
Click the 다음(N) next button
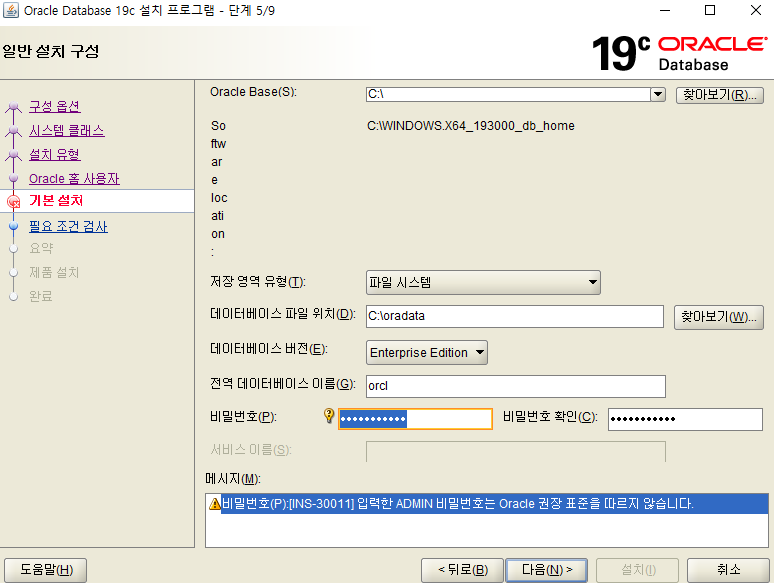coord(547,570)
